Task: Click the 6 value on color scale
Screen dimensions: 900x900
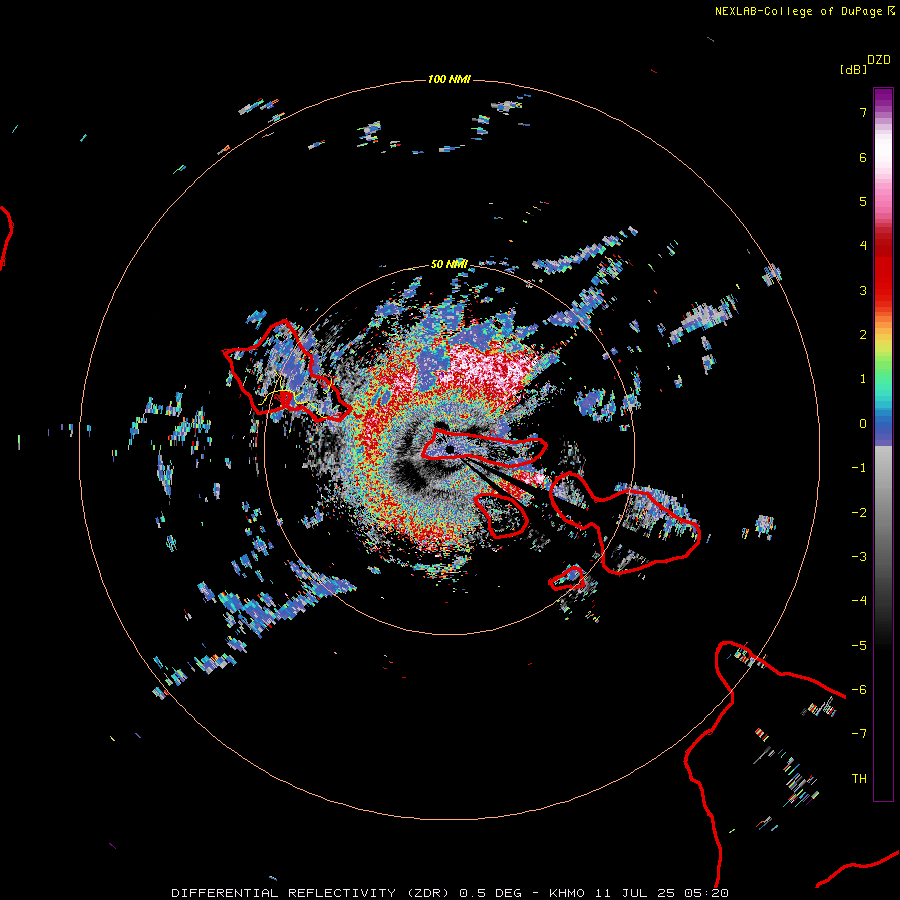Action: coord(863,157)
